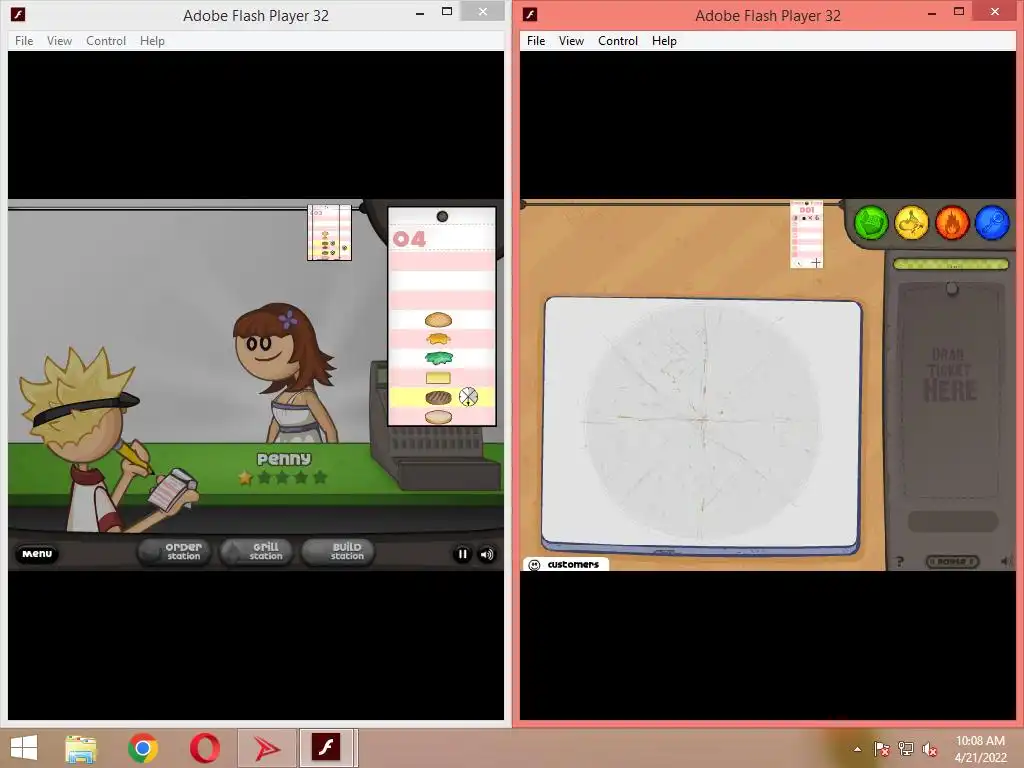The width and height of the screenshot is (1024, 768).
Task: Click the mustard ingredient on ticket 04
Action: (438, 339)
